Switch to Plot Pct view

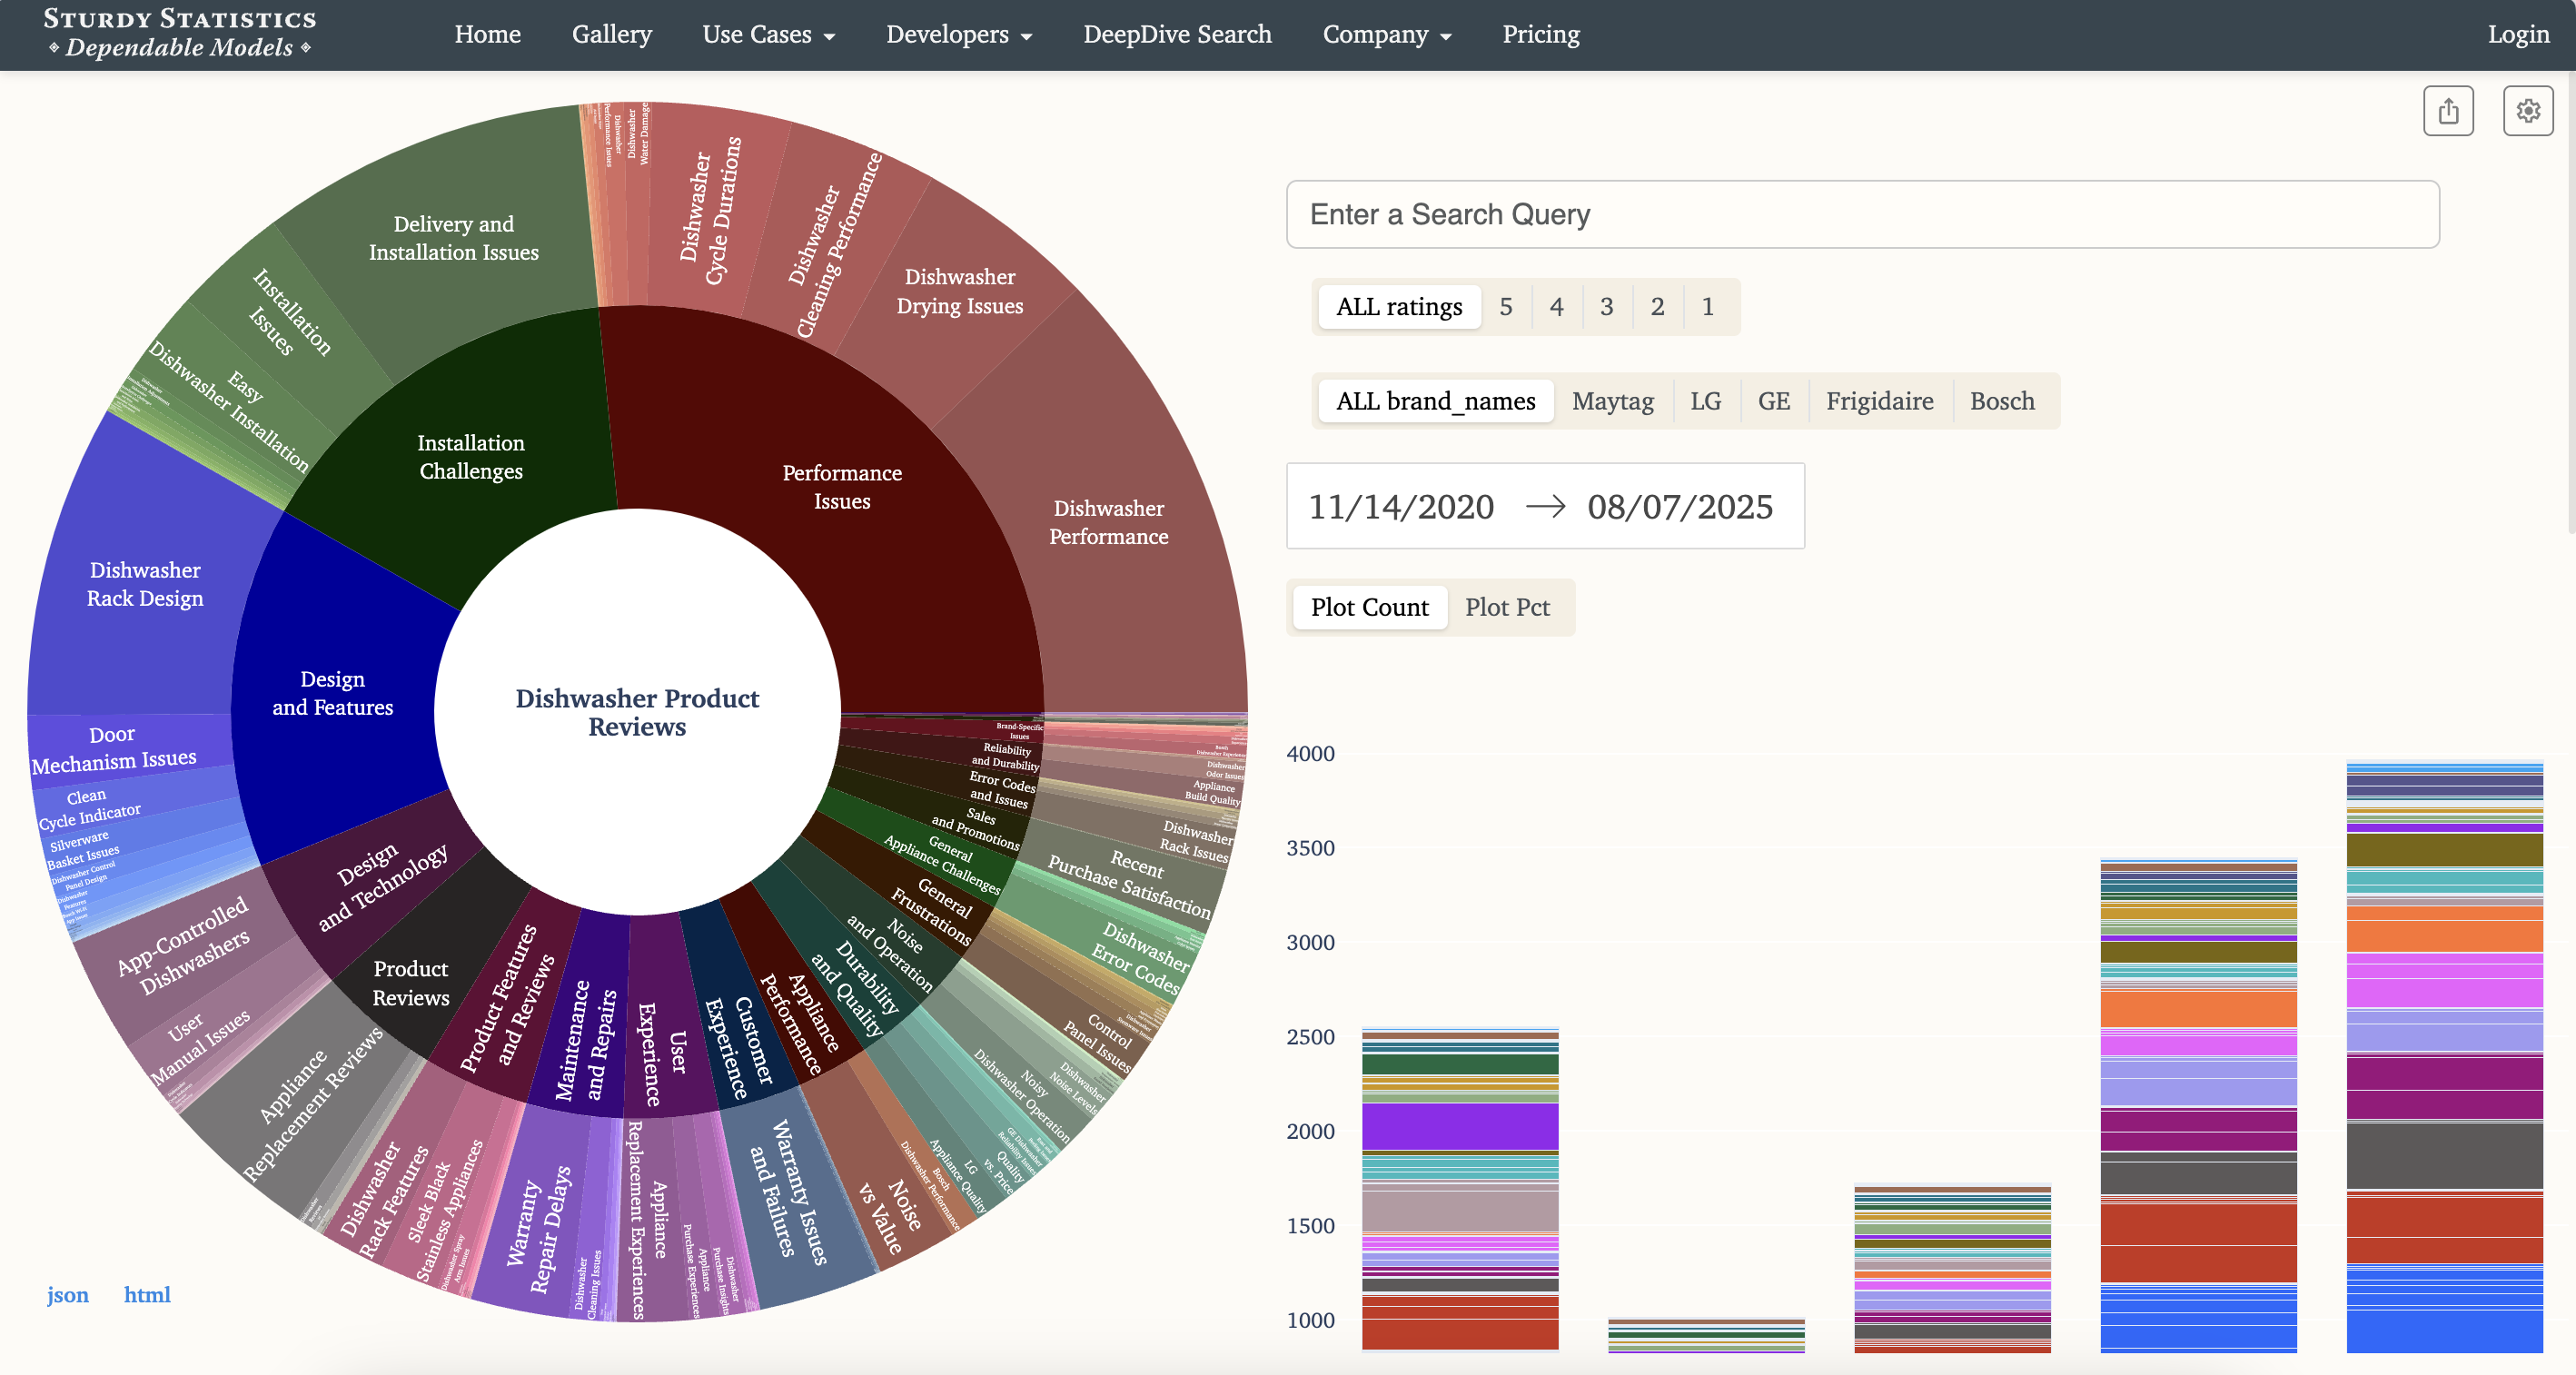[x=1507, y=607]
